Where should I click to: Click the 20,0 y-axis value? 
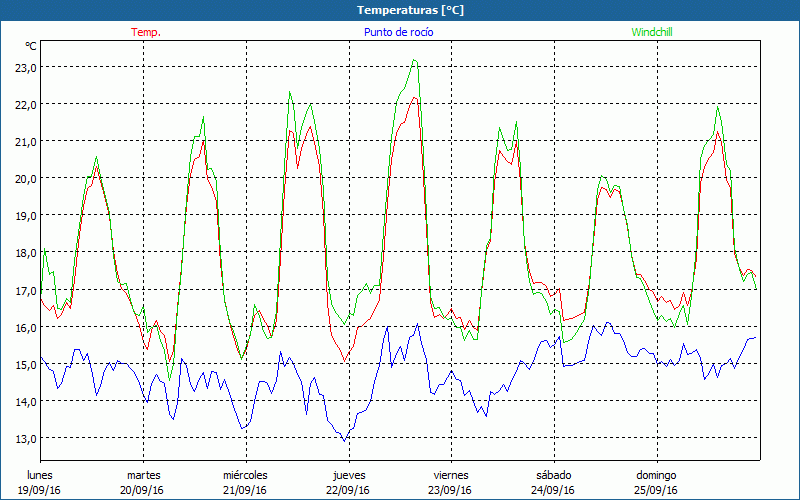click(x=25, y=178)
